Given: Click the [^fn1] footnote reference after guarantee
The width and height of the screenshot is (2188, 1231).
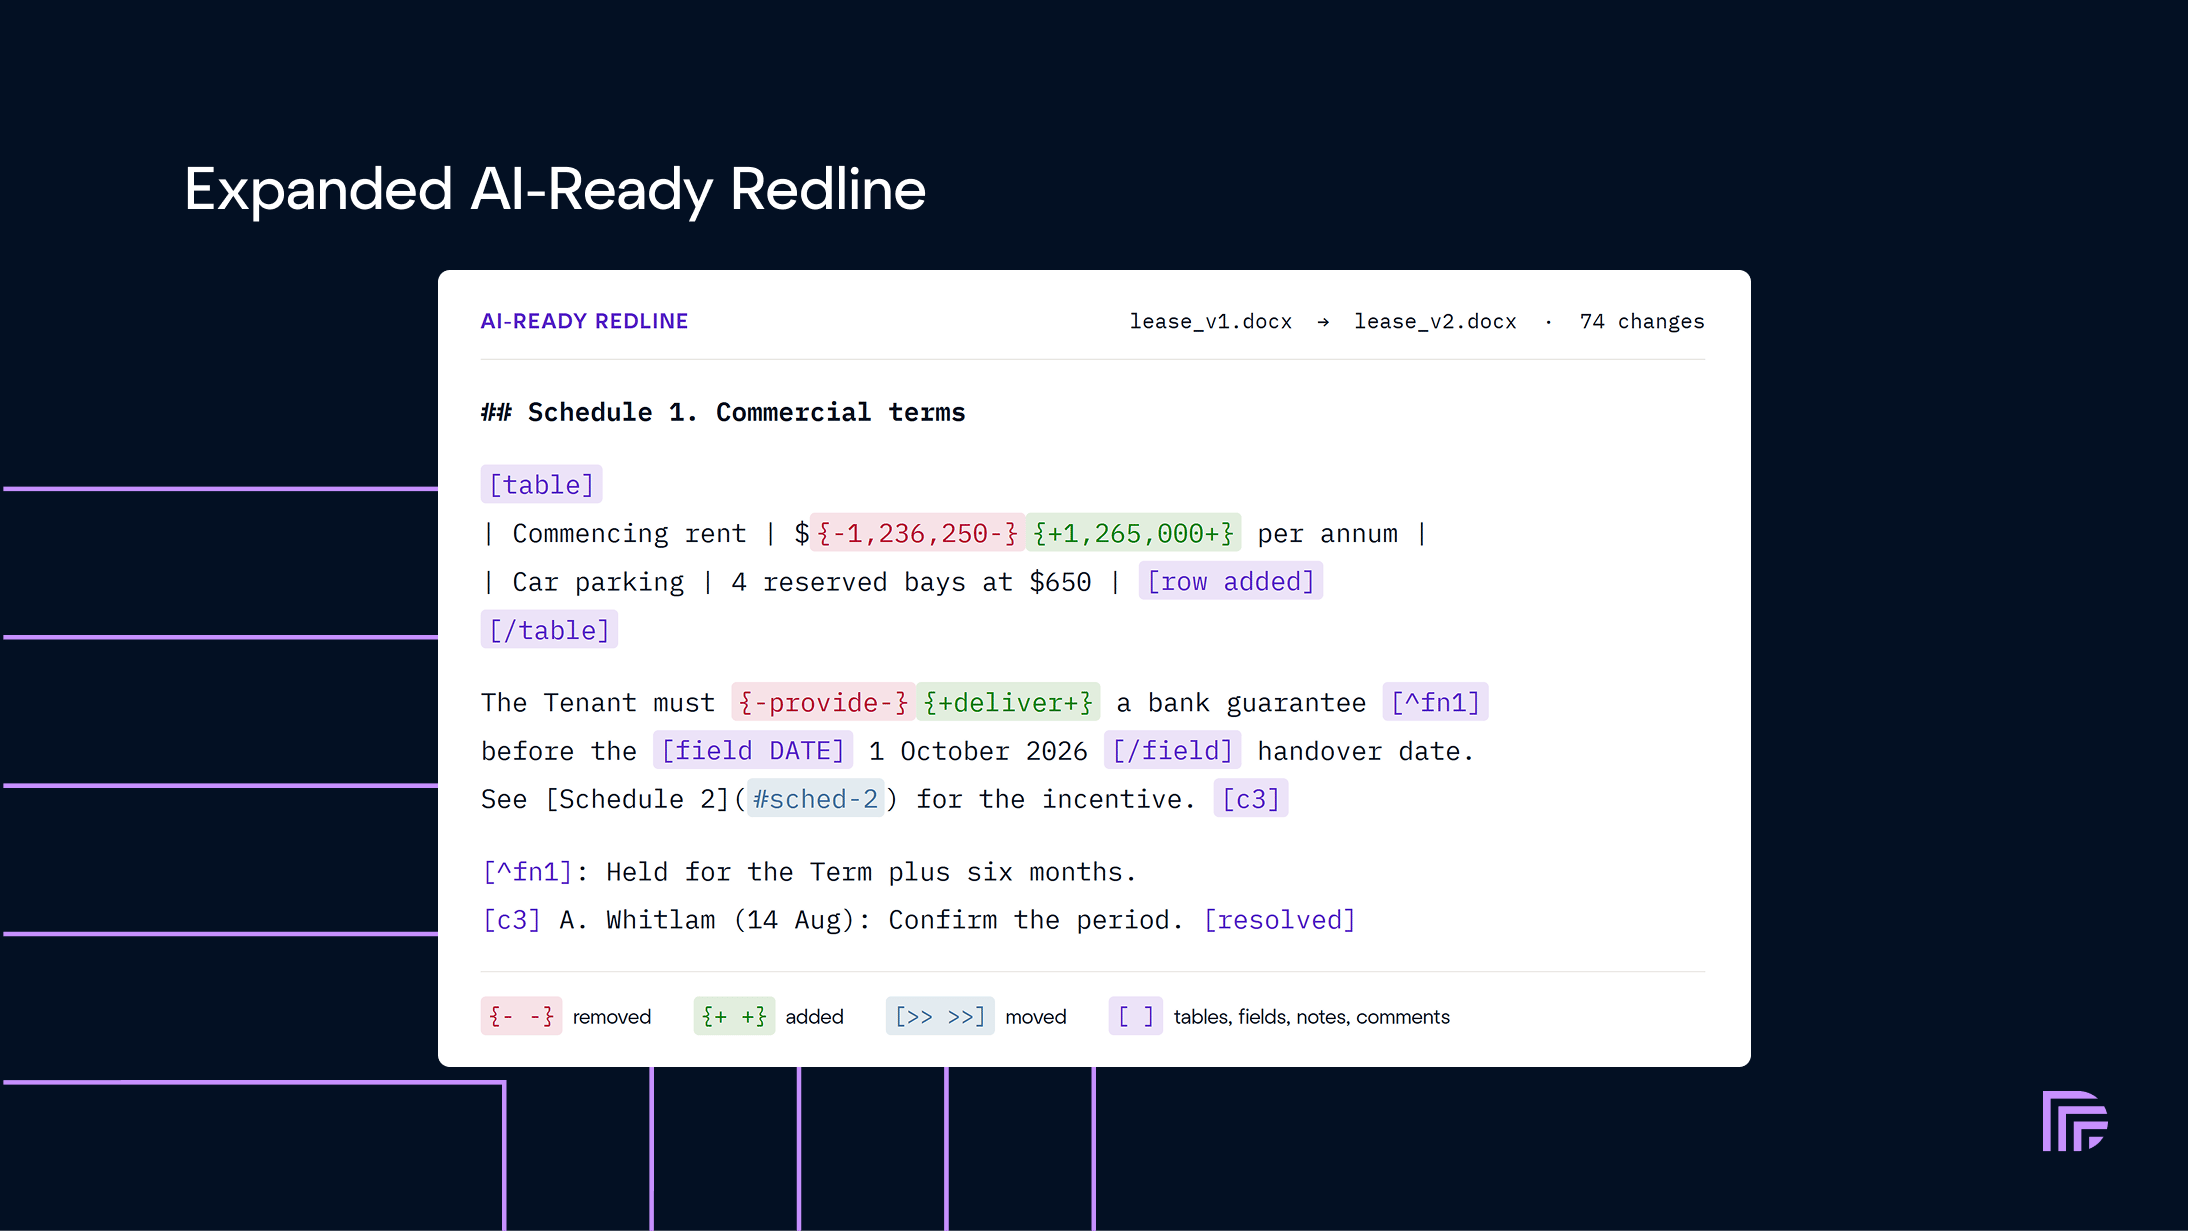Looking at the screenshot, I should tap(1435, 702).
